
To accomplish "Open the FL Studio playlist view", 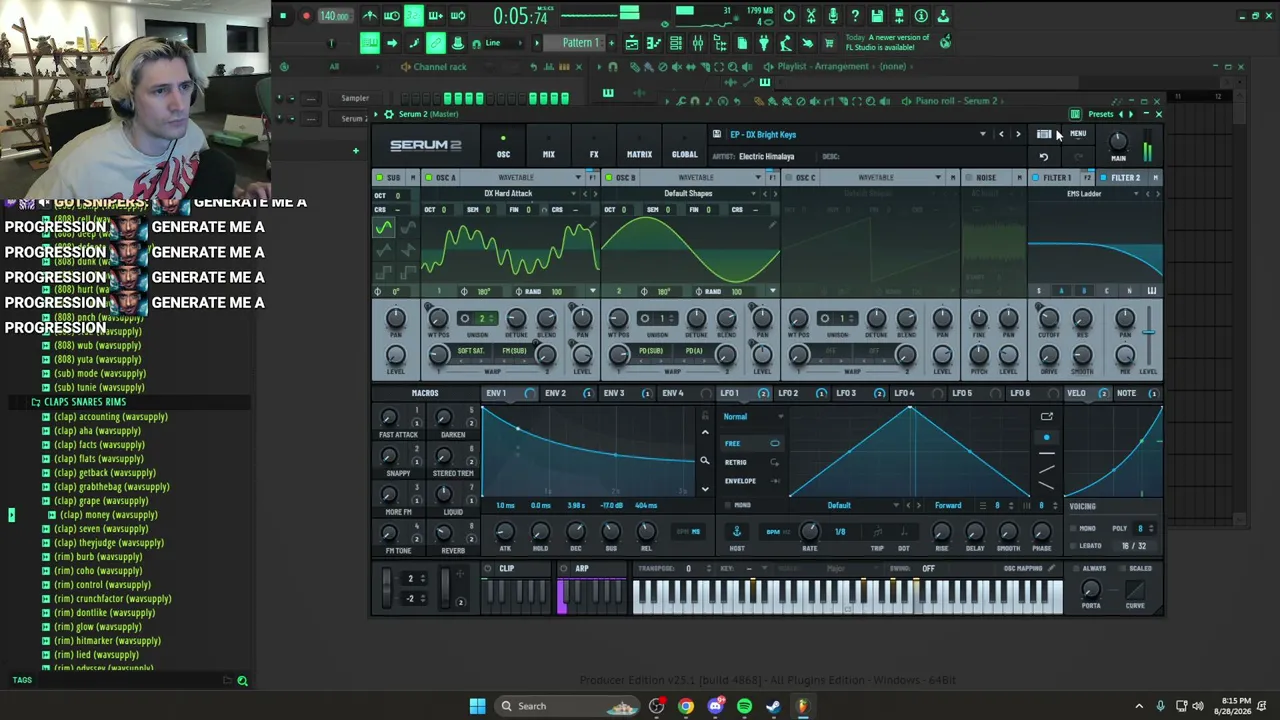I will pyautogui.click(x=632, y=43).
